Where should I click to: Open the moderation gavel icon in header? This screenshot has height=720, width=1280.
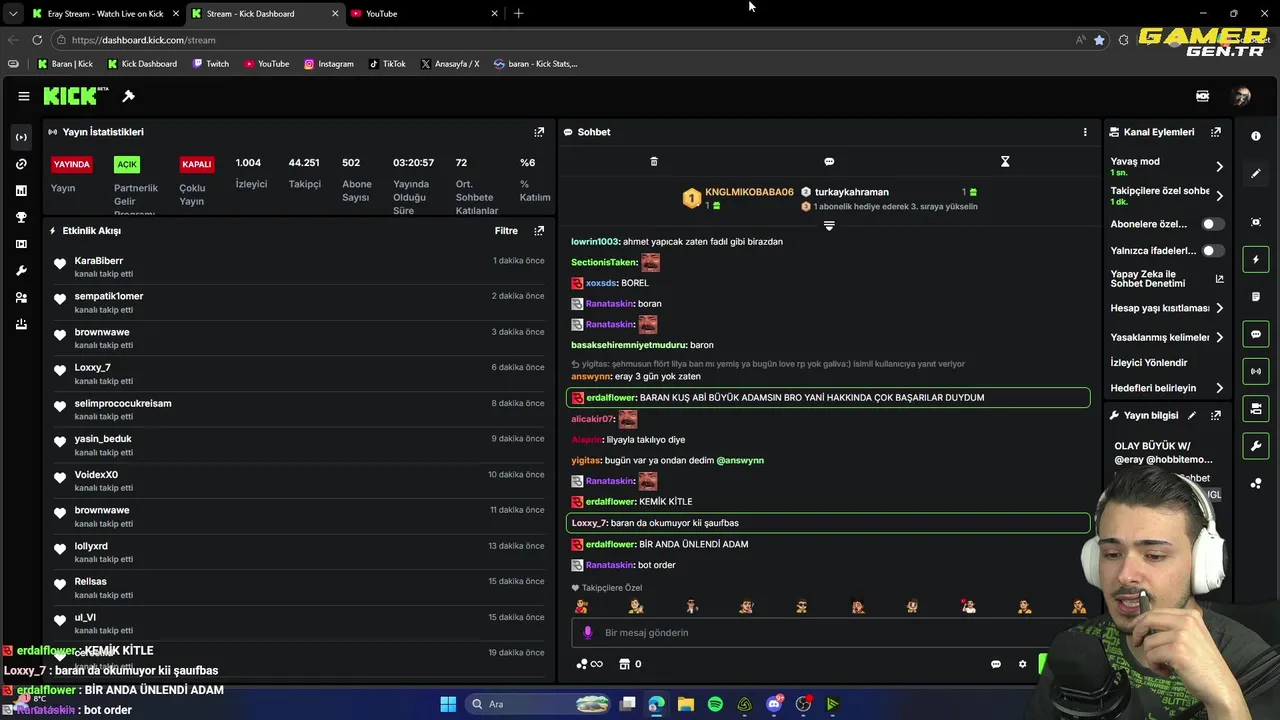click(x=128, y=96)
